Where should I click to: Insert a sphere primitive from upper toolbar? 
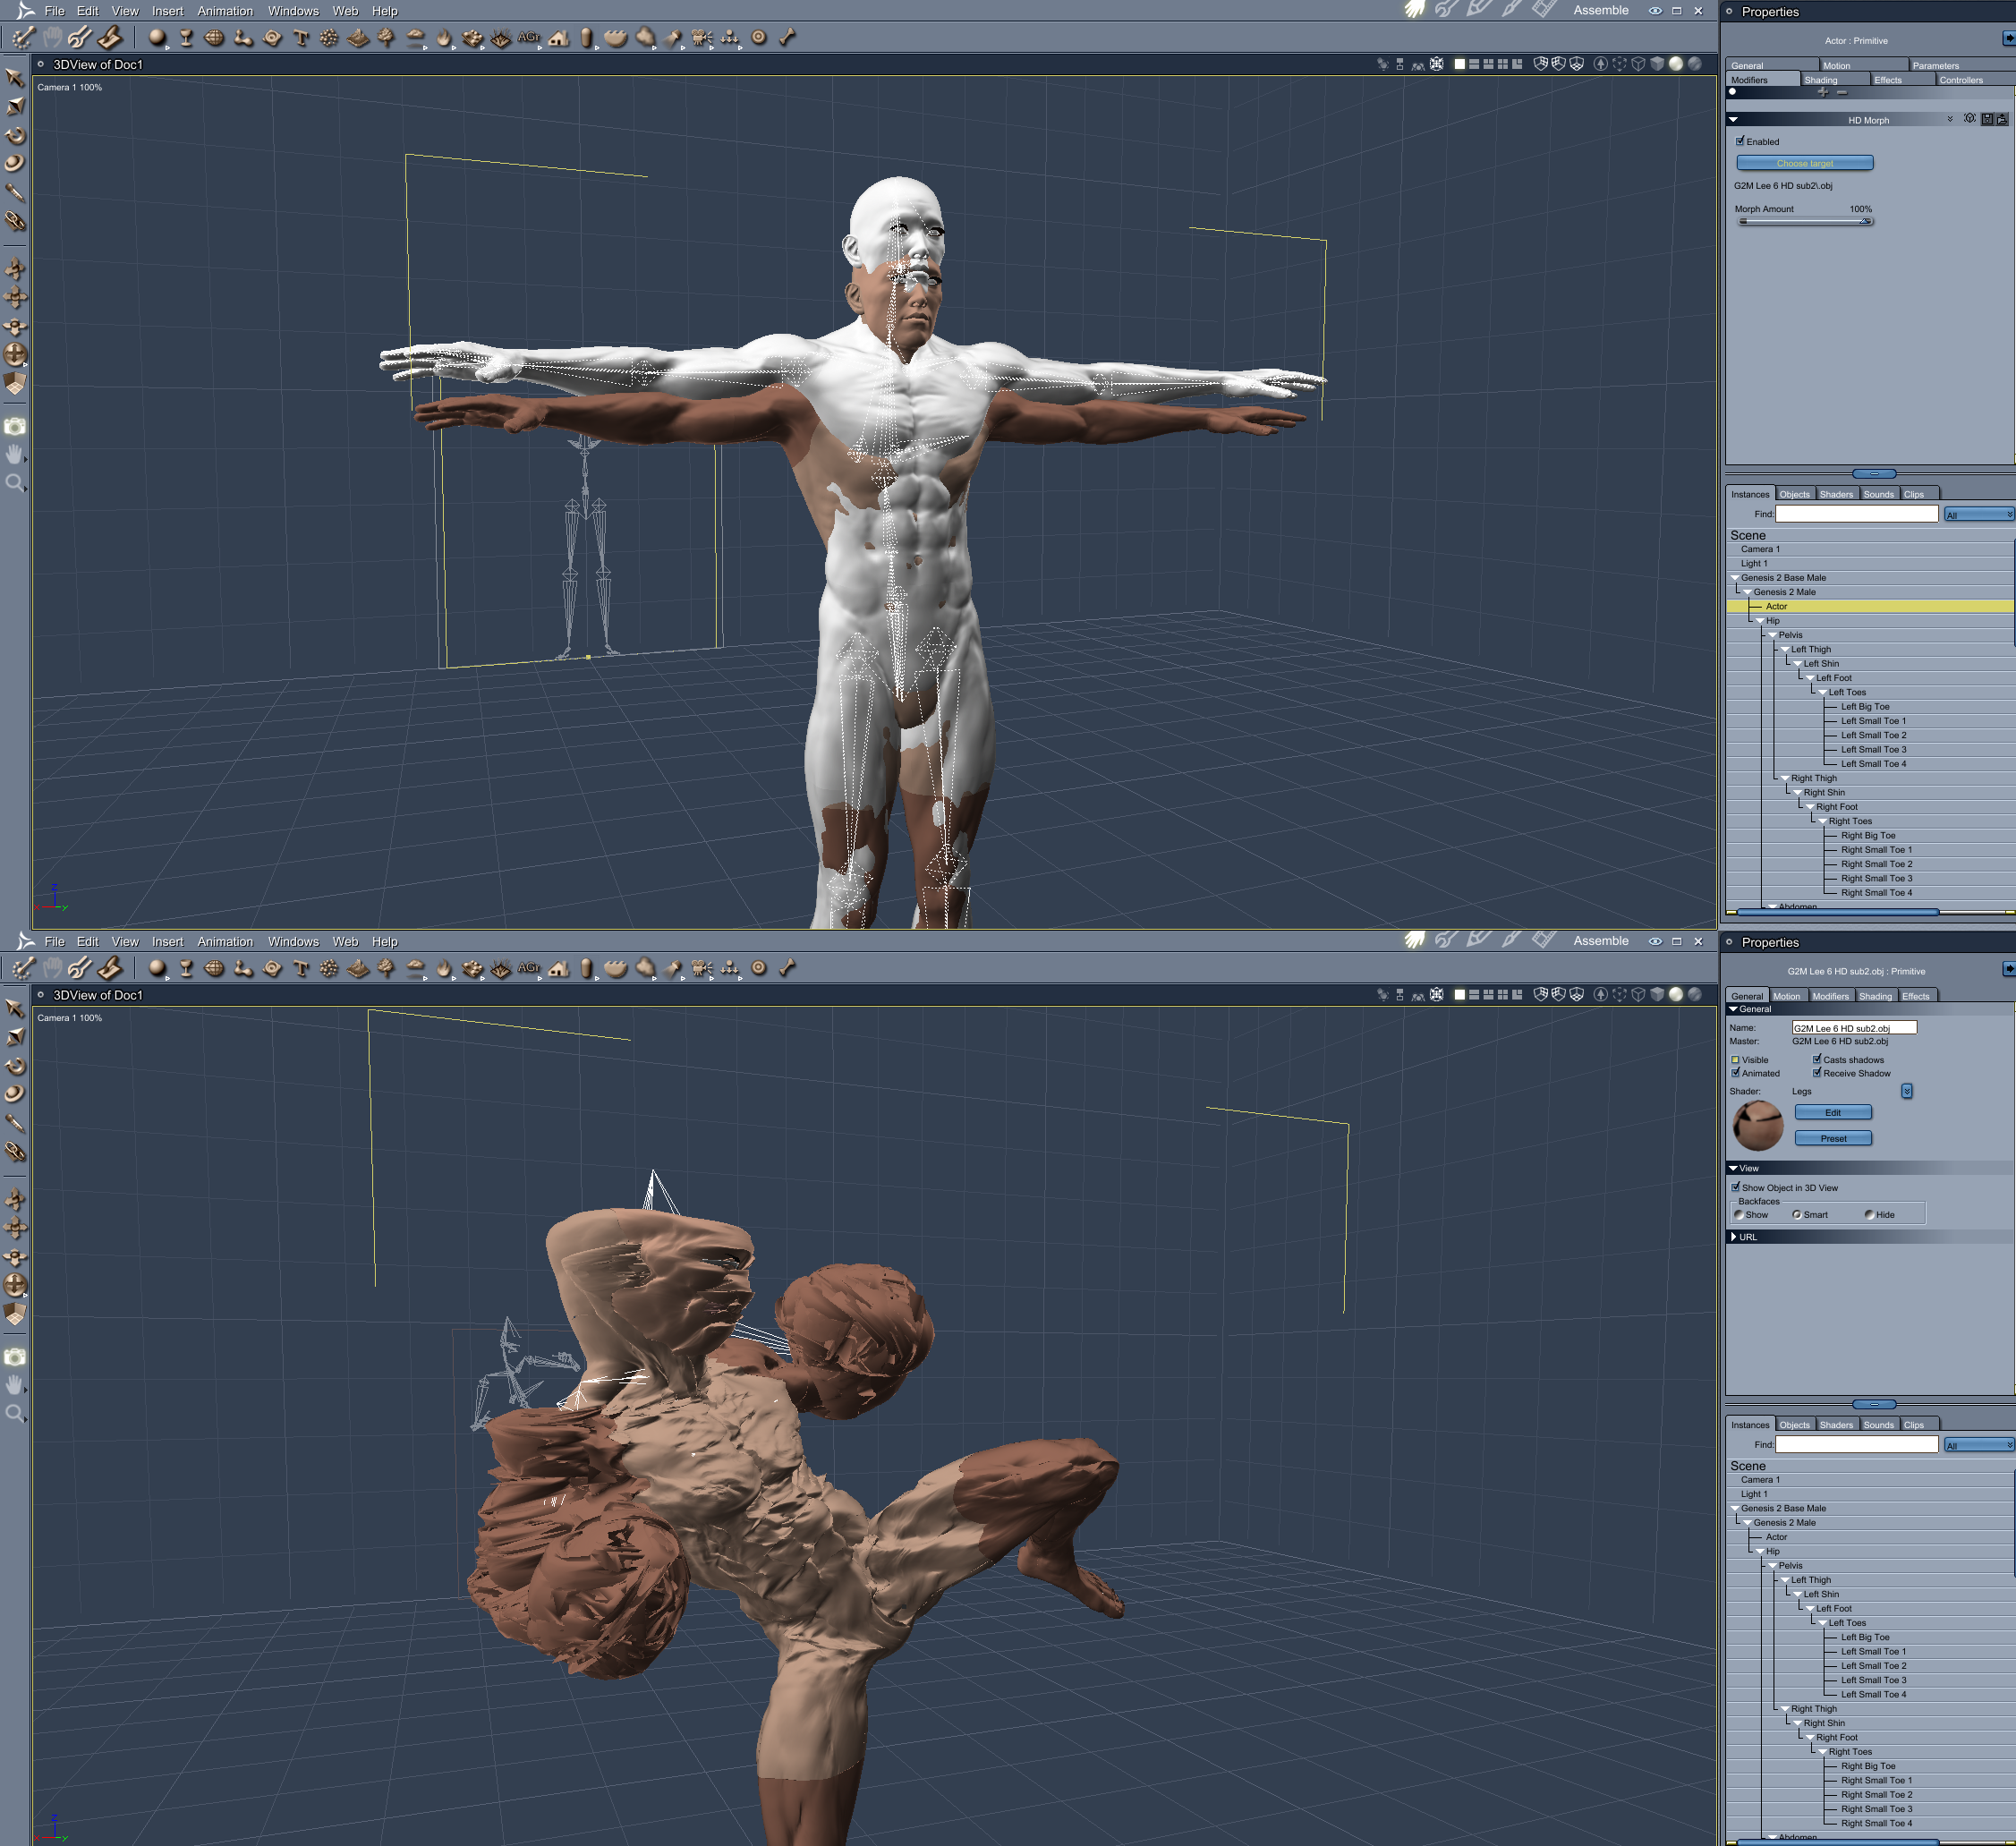pos(157,38)
